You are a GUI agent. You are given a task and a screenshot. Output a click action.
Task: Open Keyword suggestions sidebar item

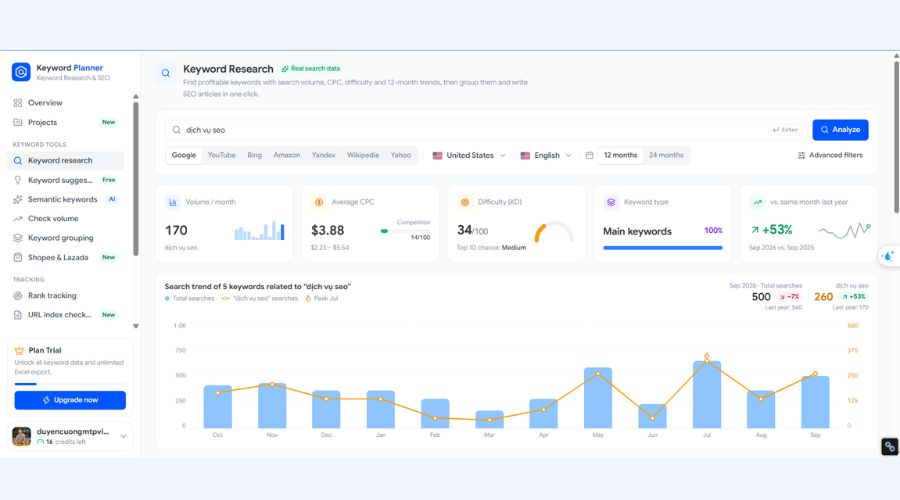(x=66, y=180)
